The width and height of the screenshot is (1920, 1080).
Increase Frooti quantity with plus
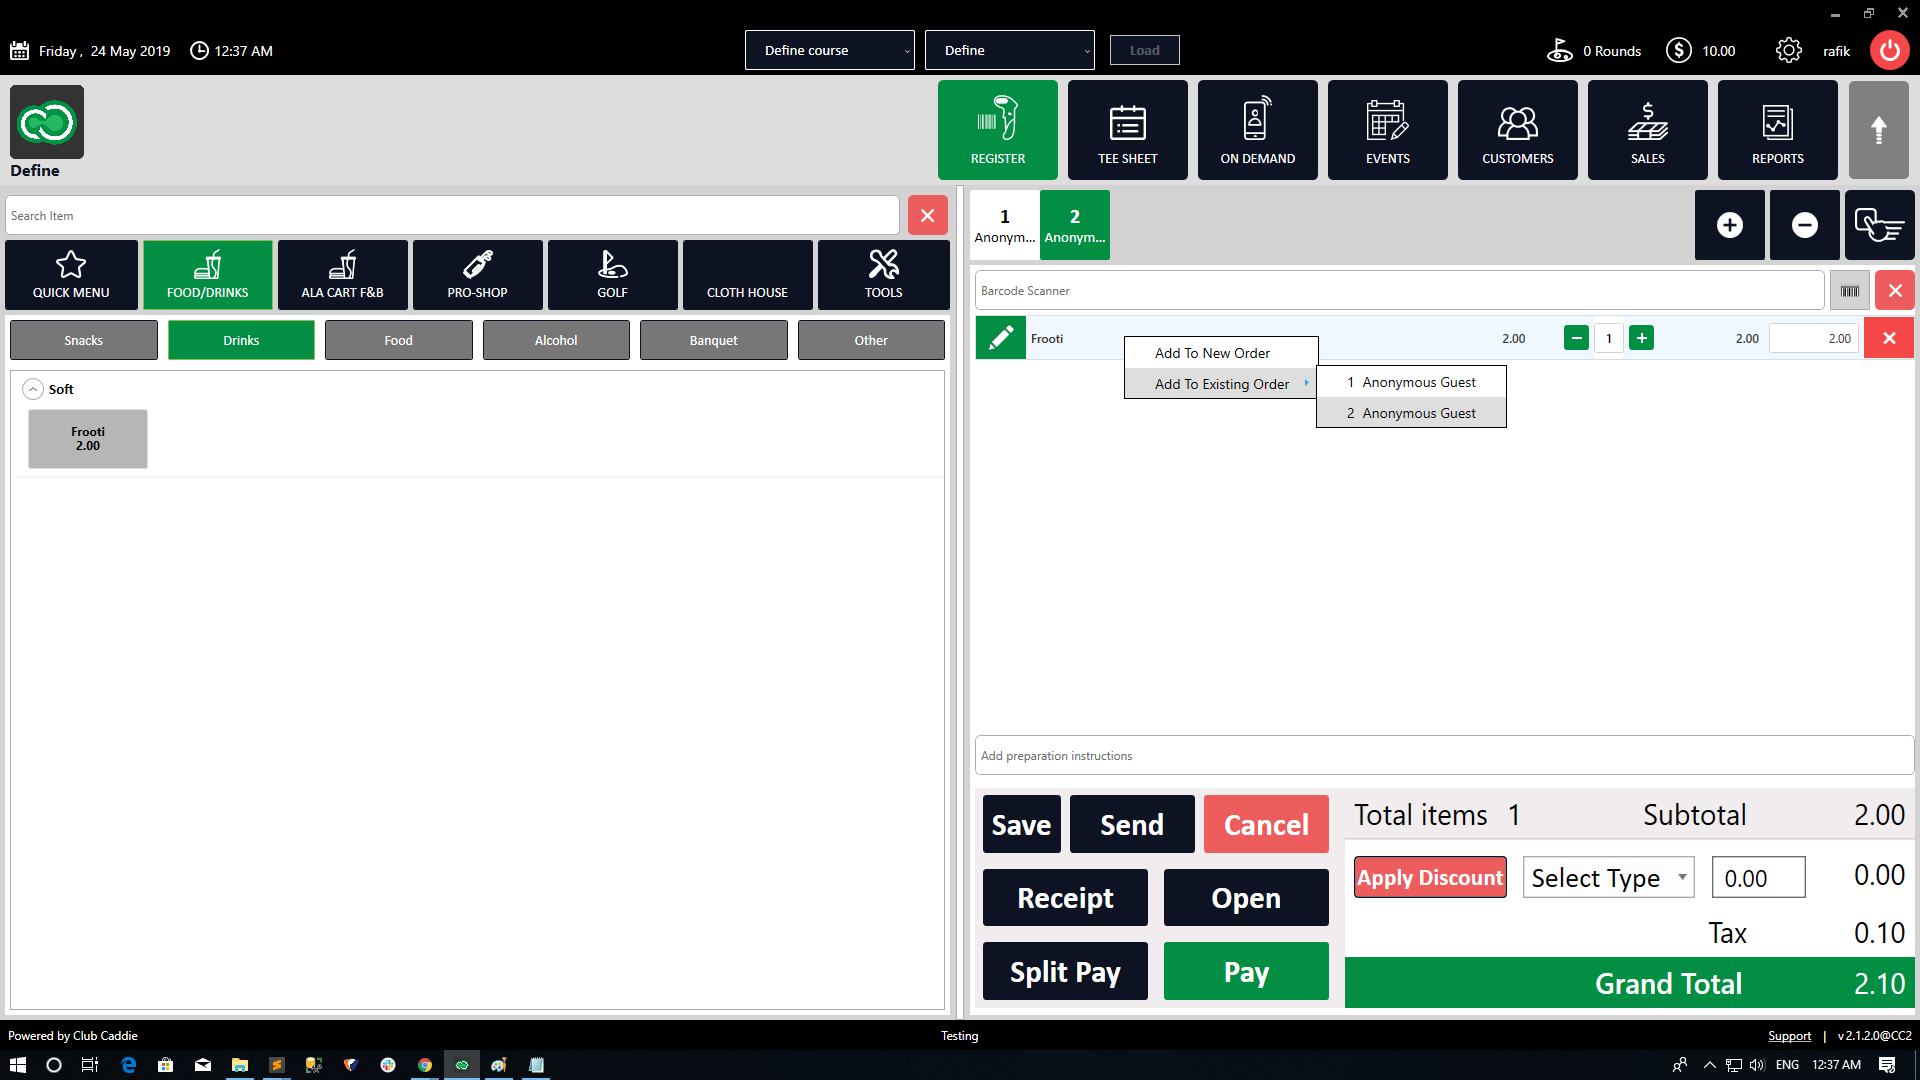click(x=1641, y=338)
